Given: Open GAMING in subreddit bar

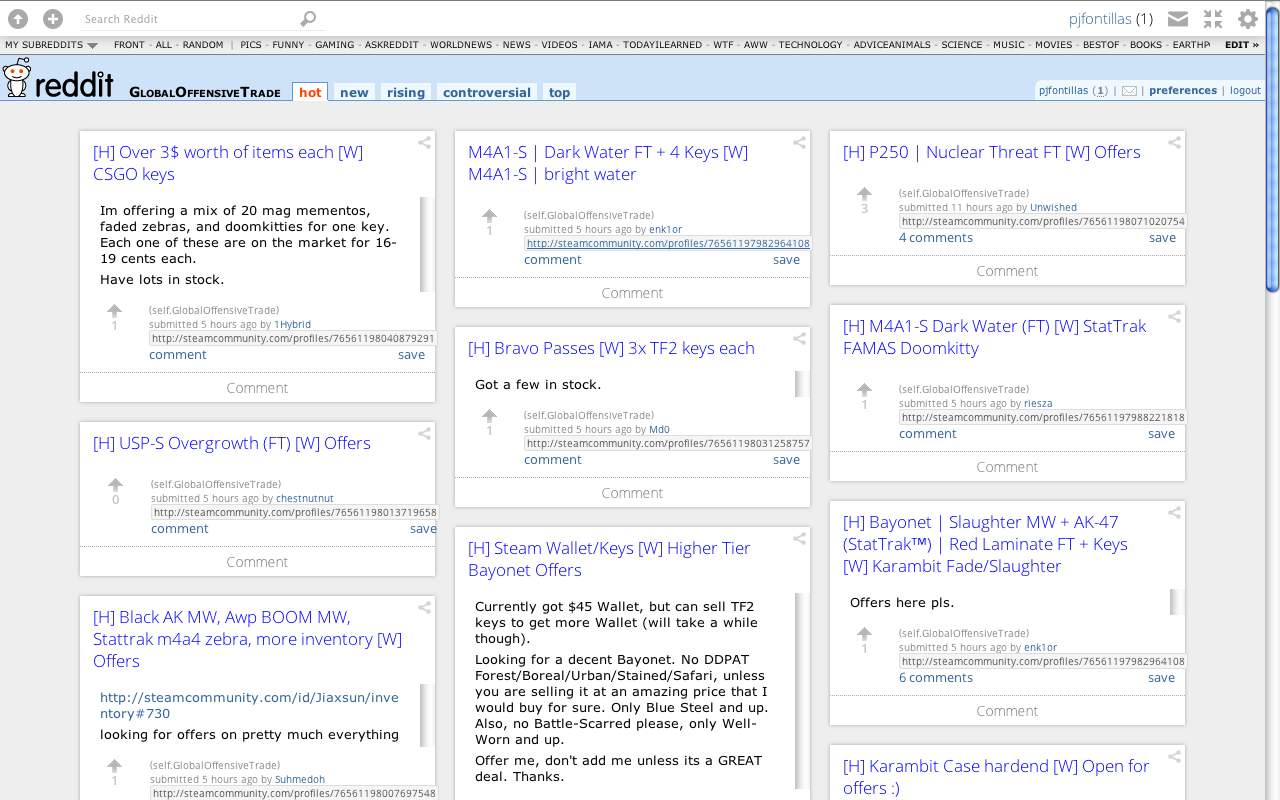Looking at the screenshot, I should pyautogui.click(x=334, y=45).
